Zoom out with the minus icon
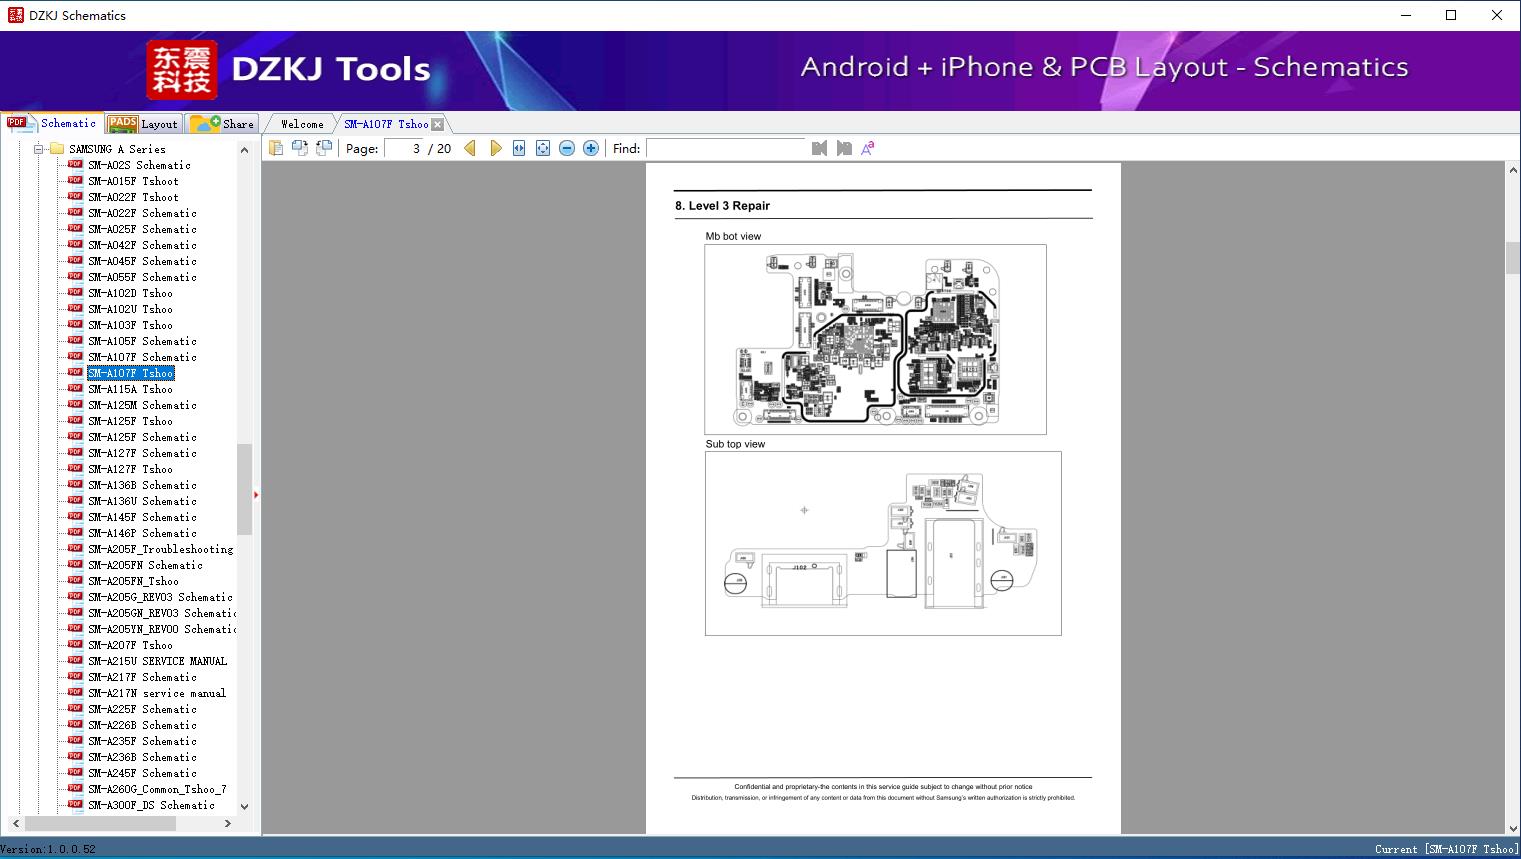 click(567, 148)
